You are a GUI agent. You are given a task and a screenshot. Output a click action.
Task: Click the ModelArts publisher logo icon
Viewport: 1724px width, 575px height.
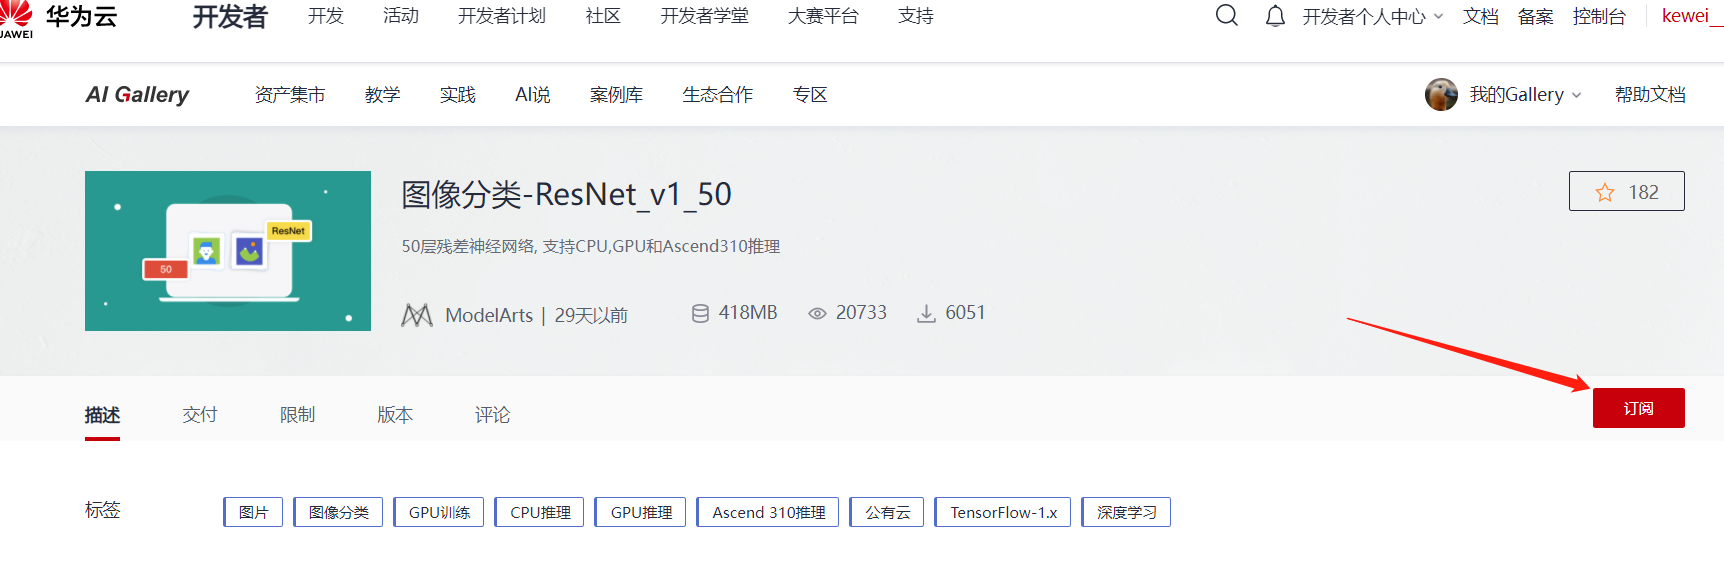pos(417,315)
